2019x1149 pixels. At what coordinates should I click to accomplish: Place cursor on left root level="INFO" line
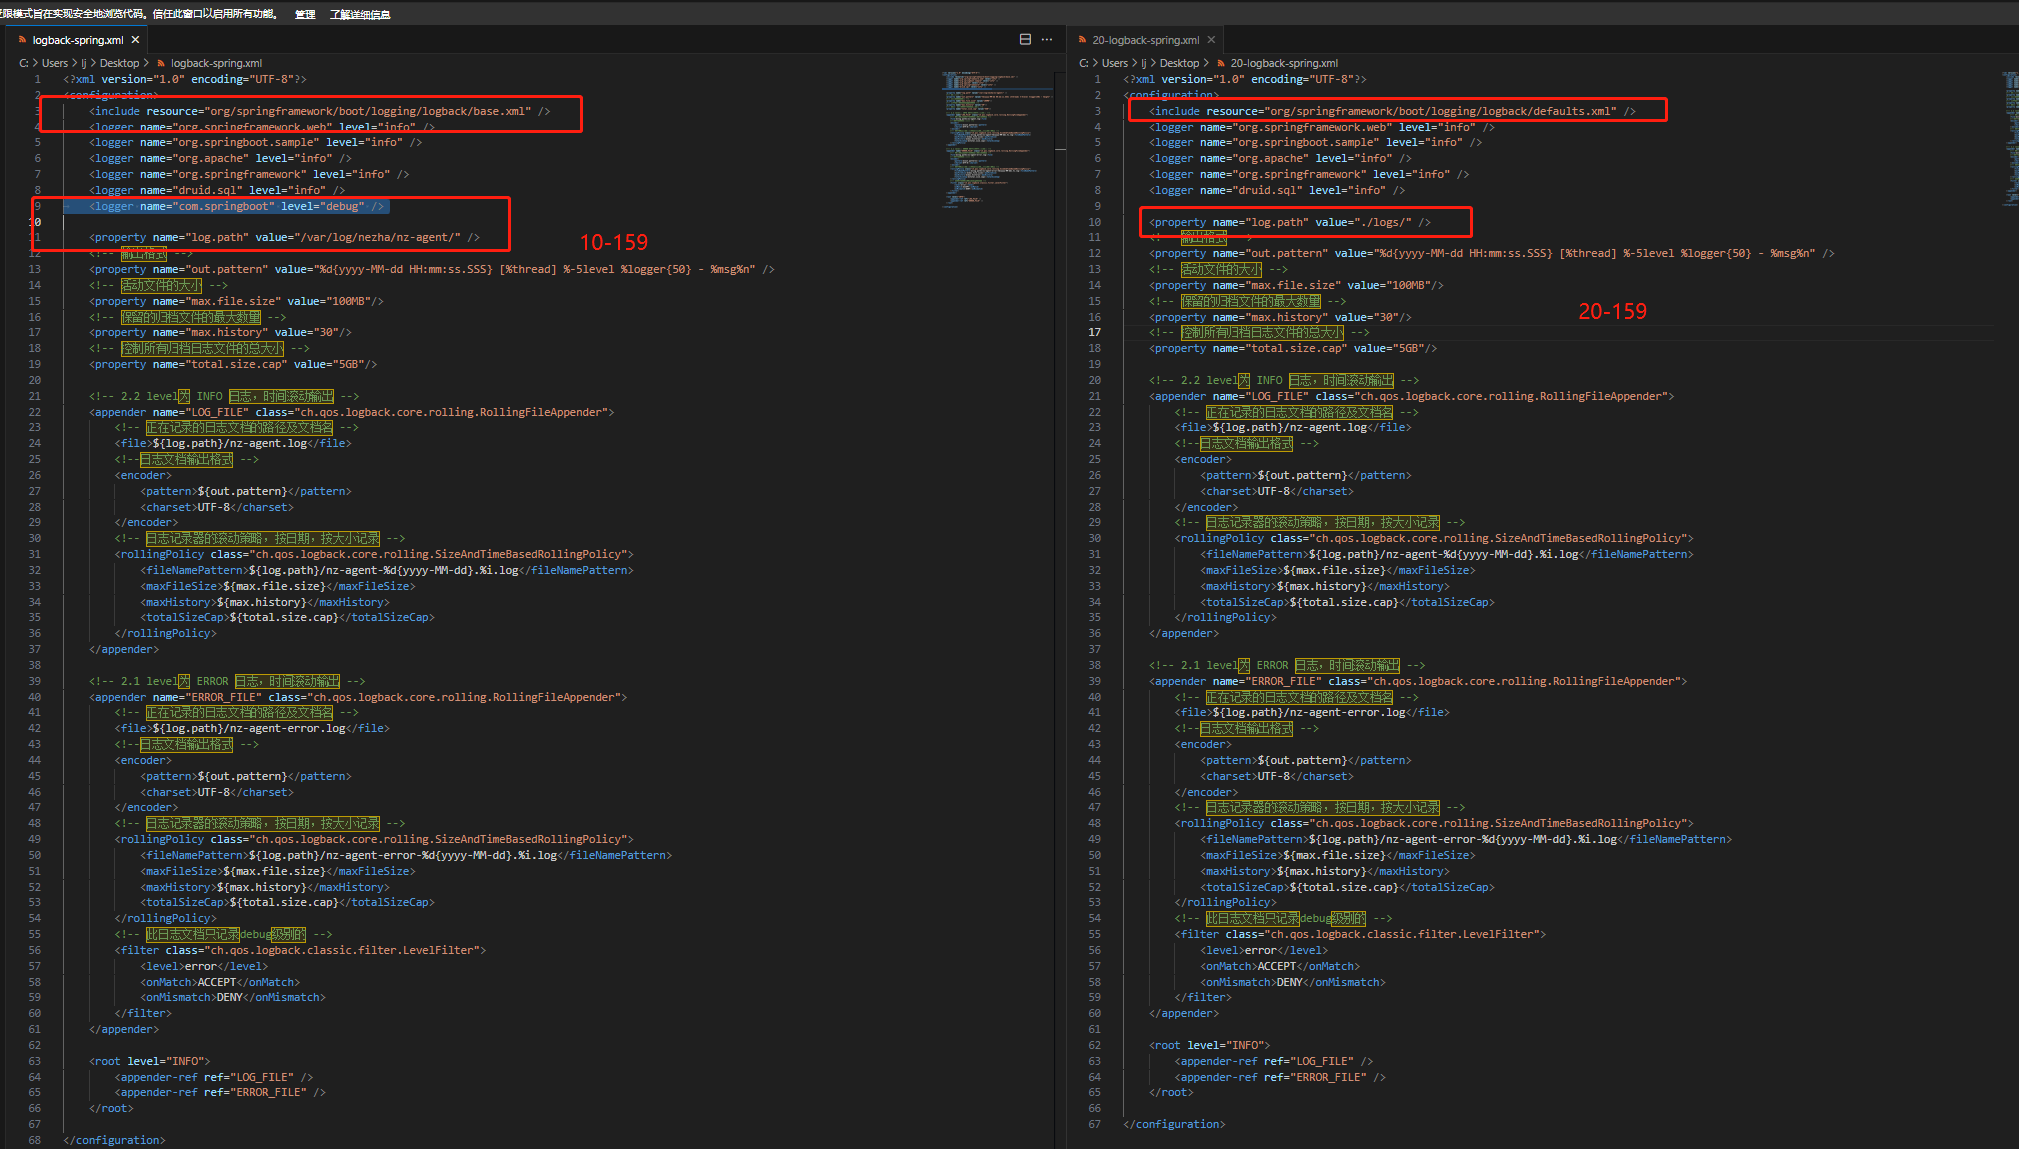[150, 1061]
